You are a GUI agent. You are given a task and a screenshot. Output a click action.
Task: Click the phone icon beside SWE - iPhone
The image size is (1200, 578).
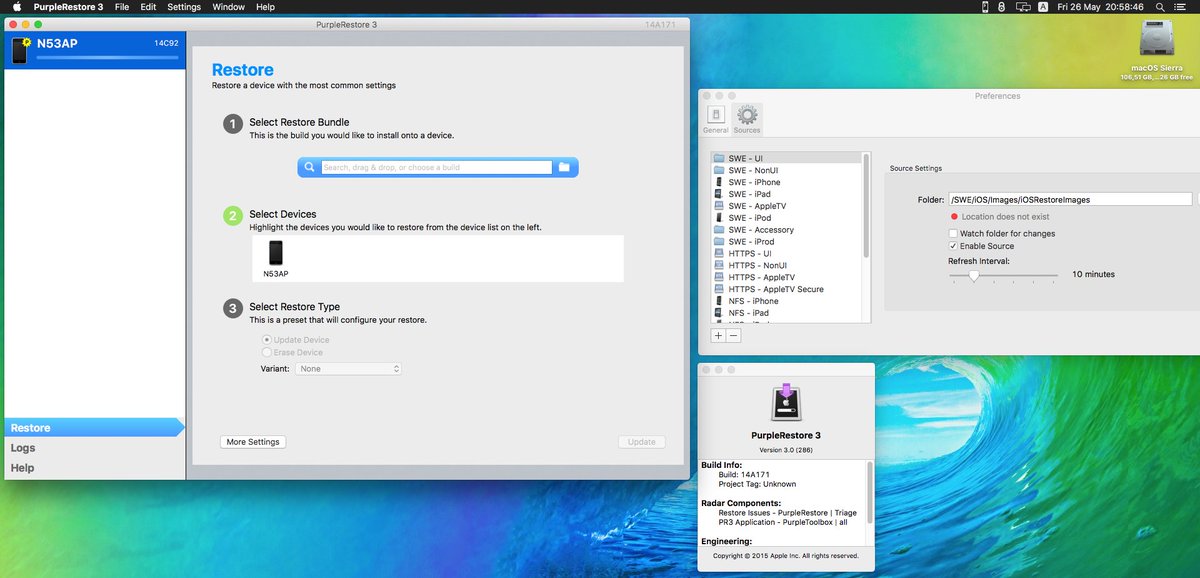[719, 182]
